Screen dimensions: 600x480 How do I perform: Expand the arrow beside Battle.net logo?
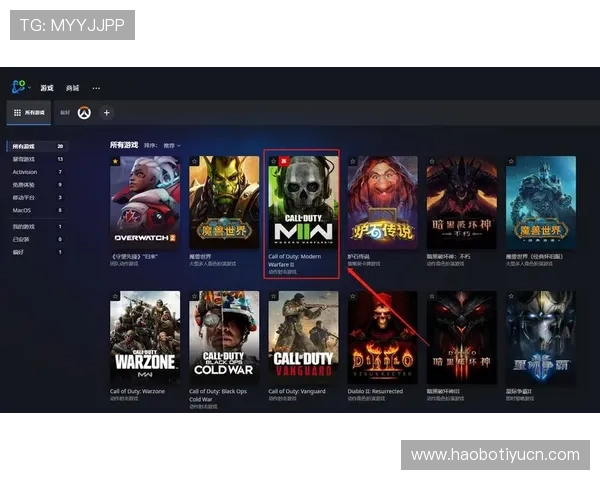(30, 88)
